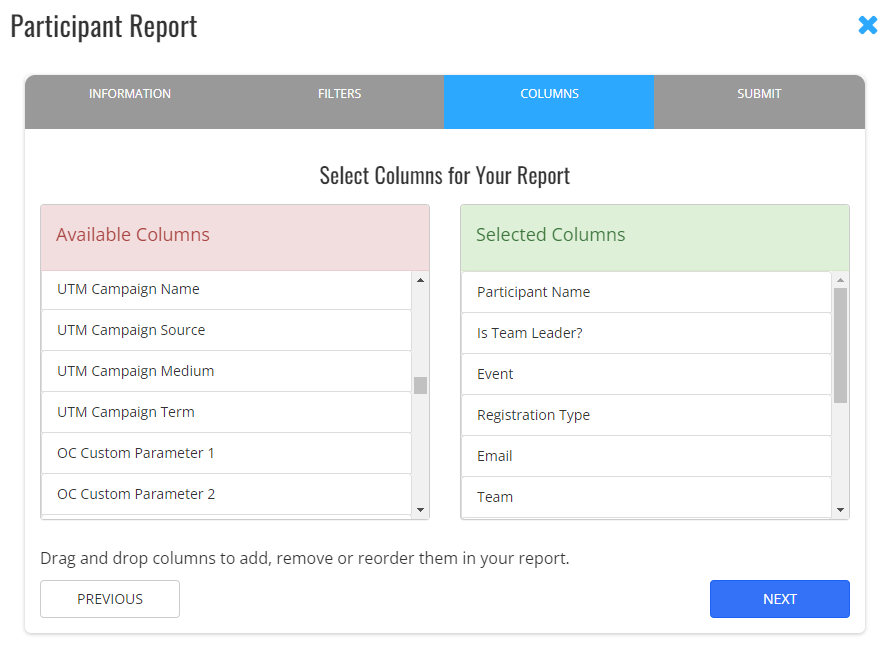
Task: Open the Filters tab
Action: pyautogui.click(x=339, y=94)
